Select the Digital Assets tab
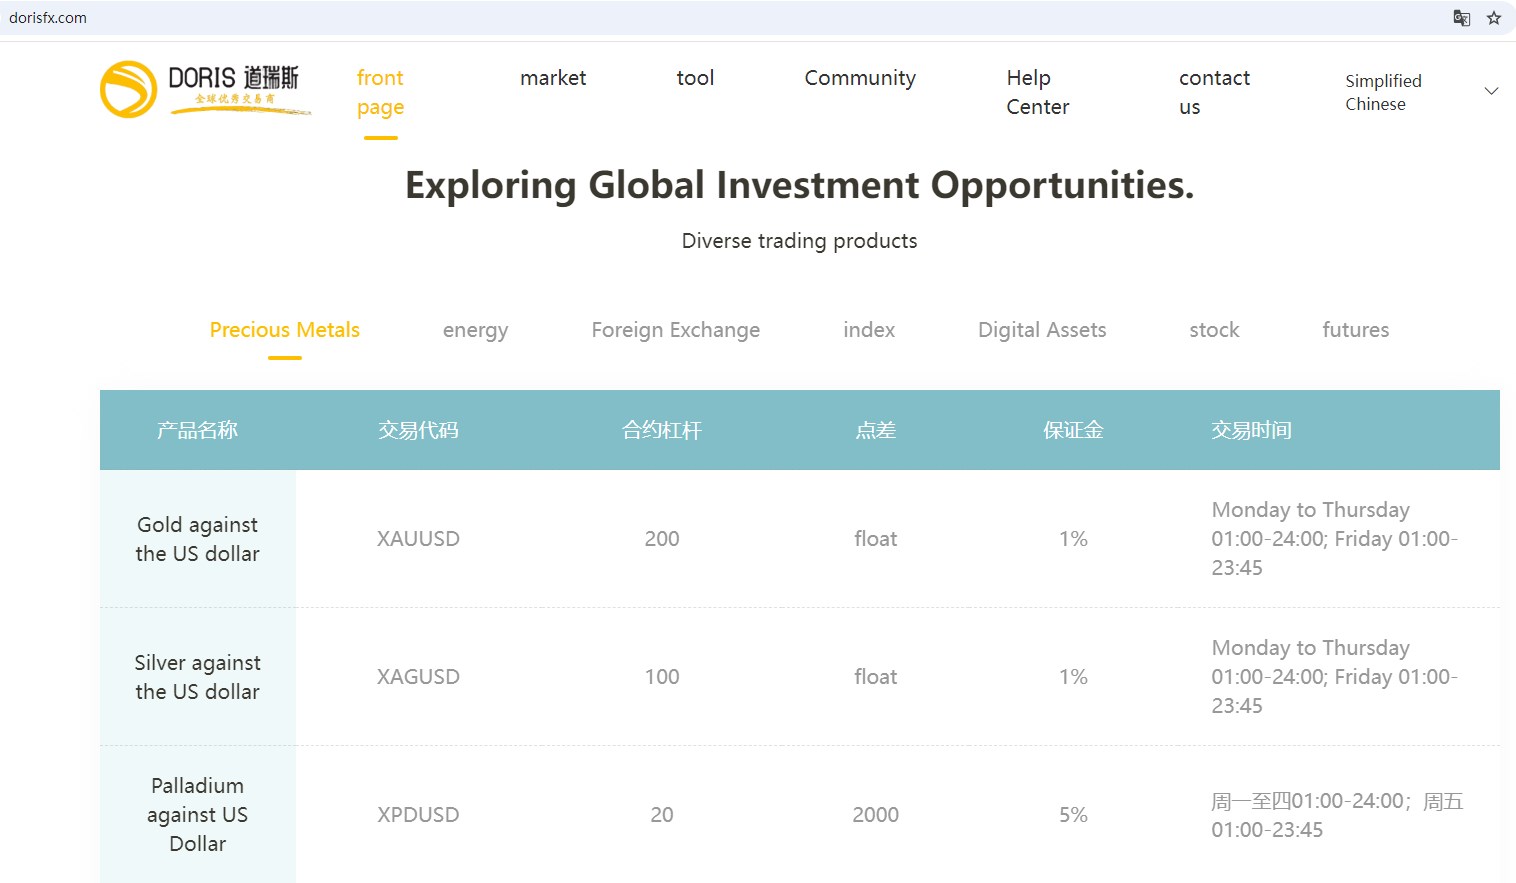 (1042, 330)
